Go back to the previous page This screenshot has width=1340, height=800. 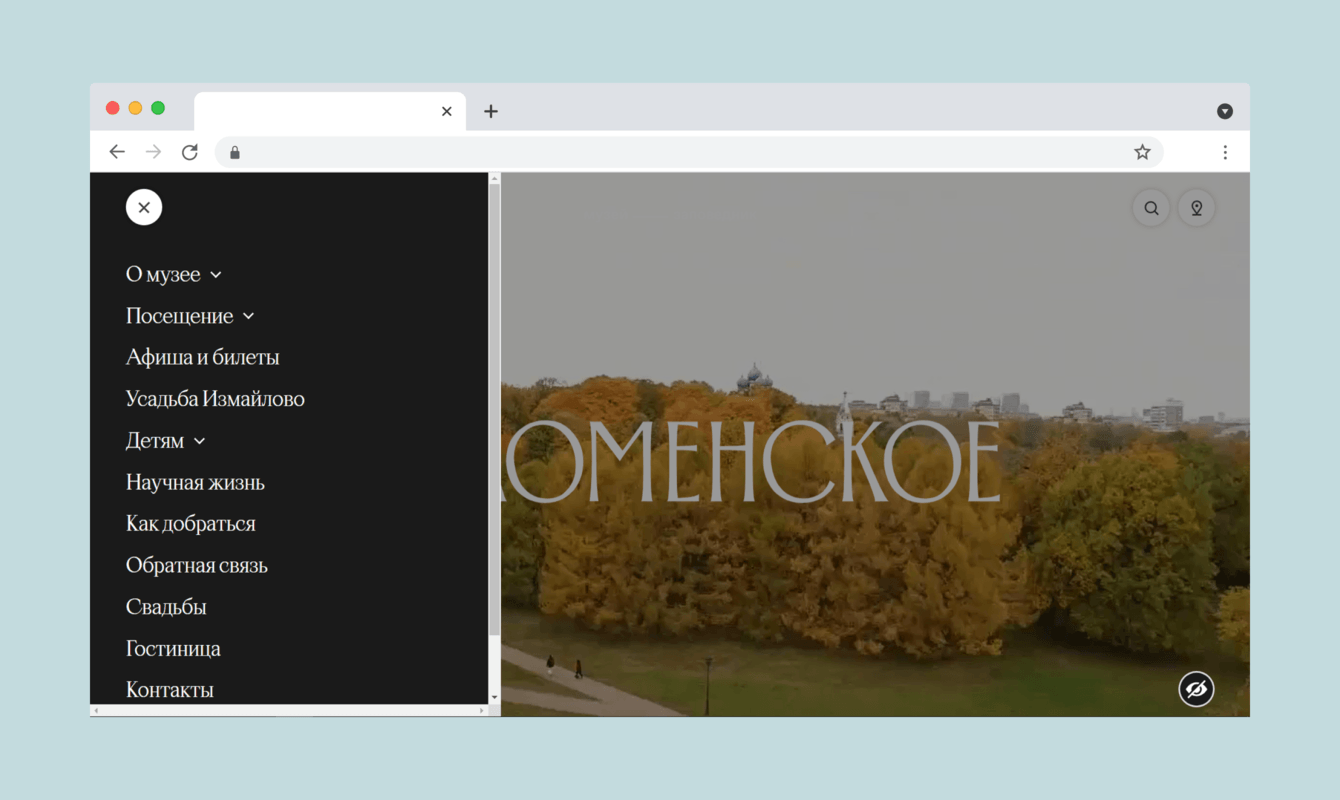point(117,152)
